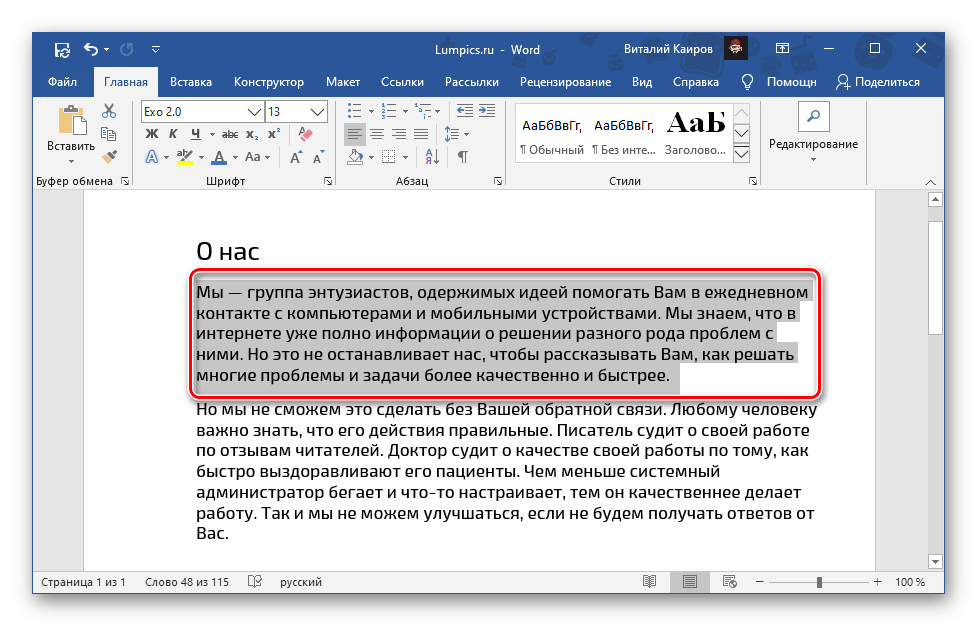The width and height of the screenshot is (977, 626).
Task: Apply text effects with outlined A
Action: pos(152,157)
